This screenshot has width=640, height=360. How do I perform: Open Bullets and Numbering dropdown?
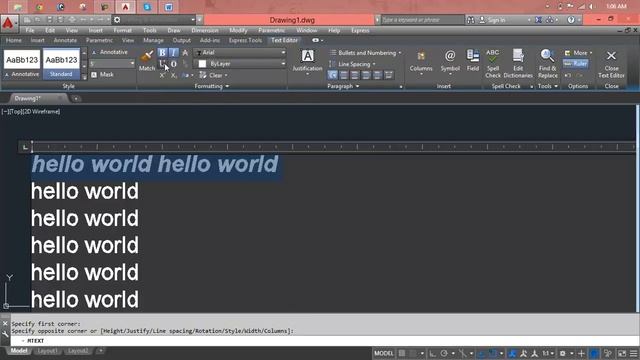pos(366,53)
